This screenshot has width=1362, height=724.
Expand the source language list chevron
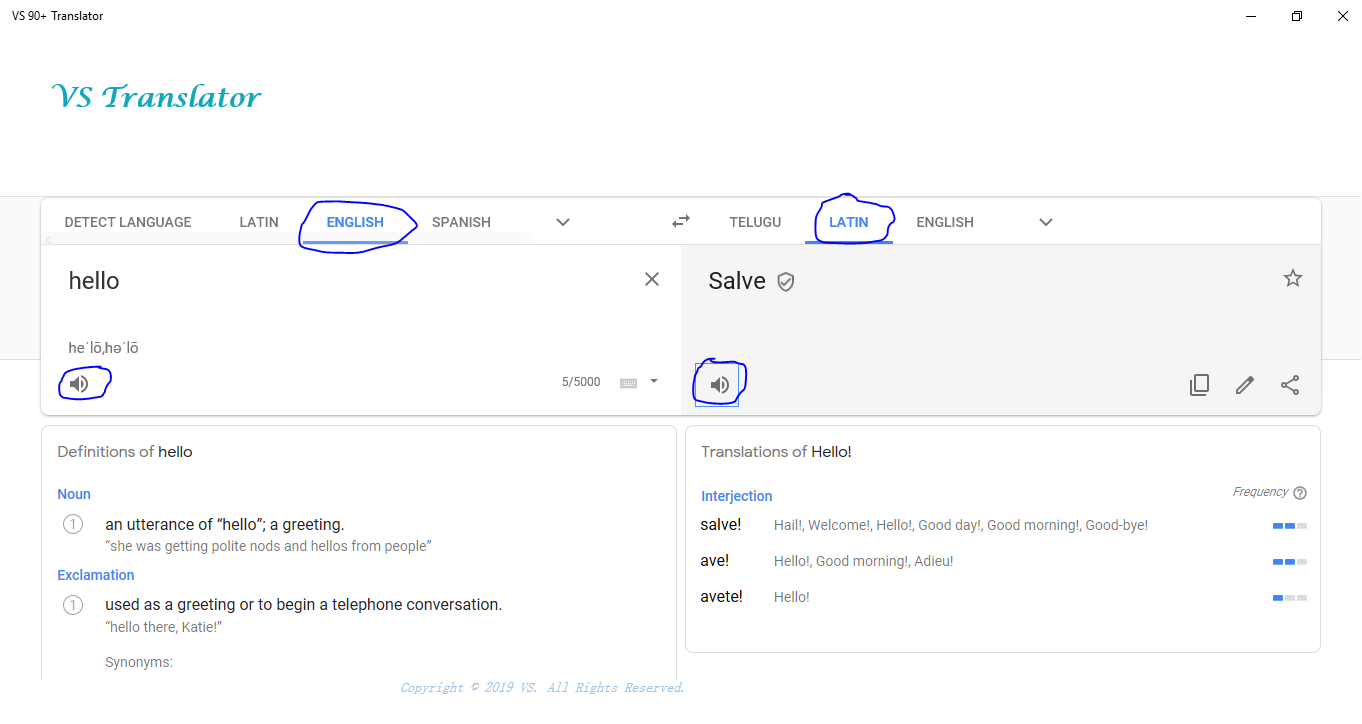coord(563,222)
